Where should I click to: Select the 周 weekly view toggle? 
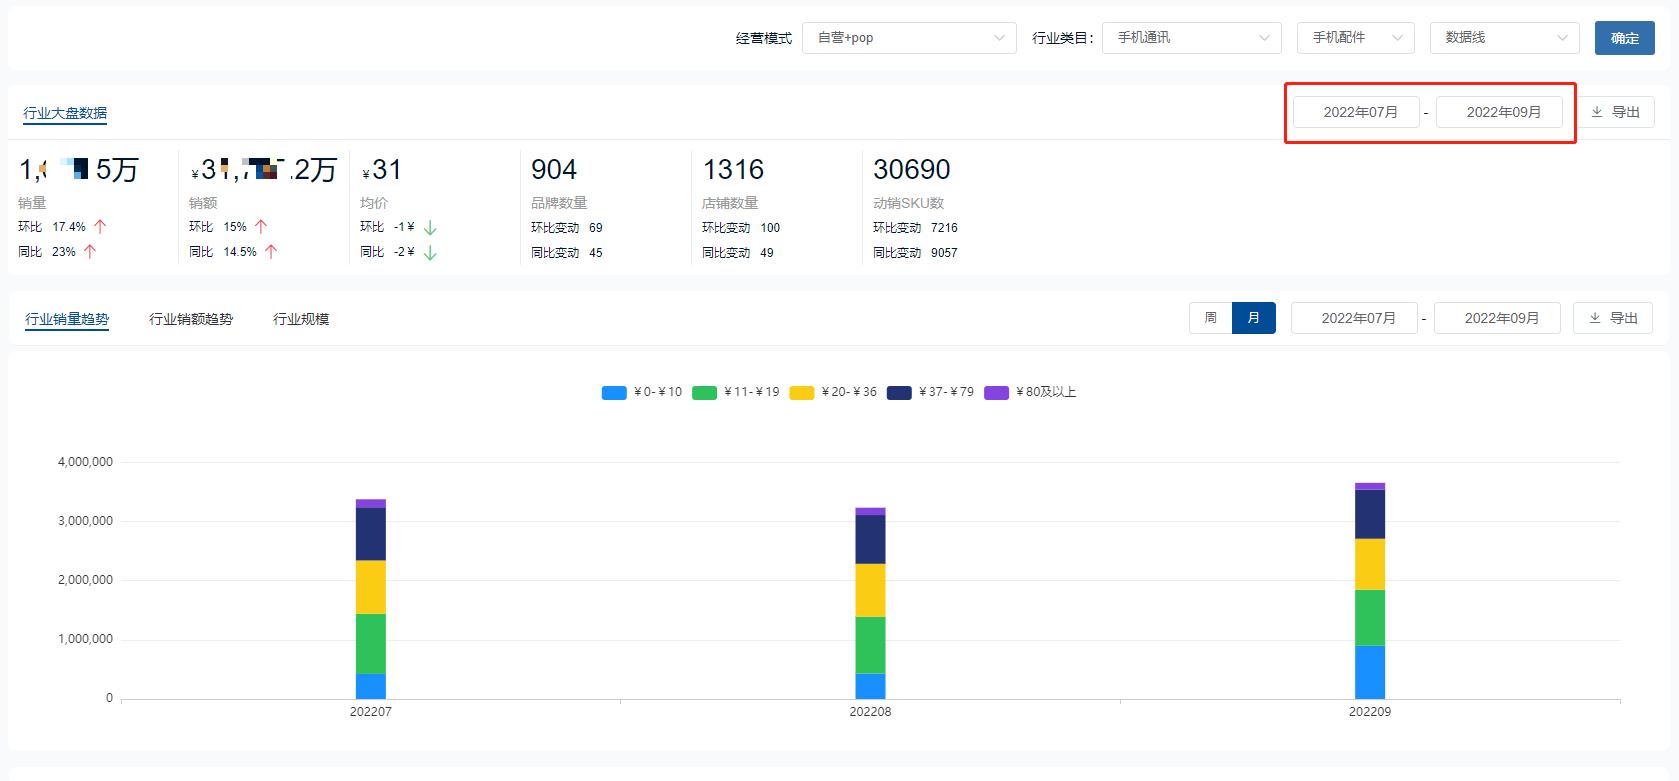pyautogui.click(x=1210, y=318)
